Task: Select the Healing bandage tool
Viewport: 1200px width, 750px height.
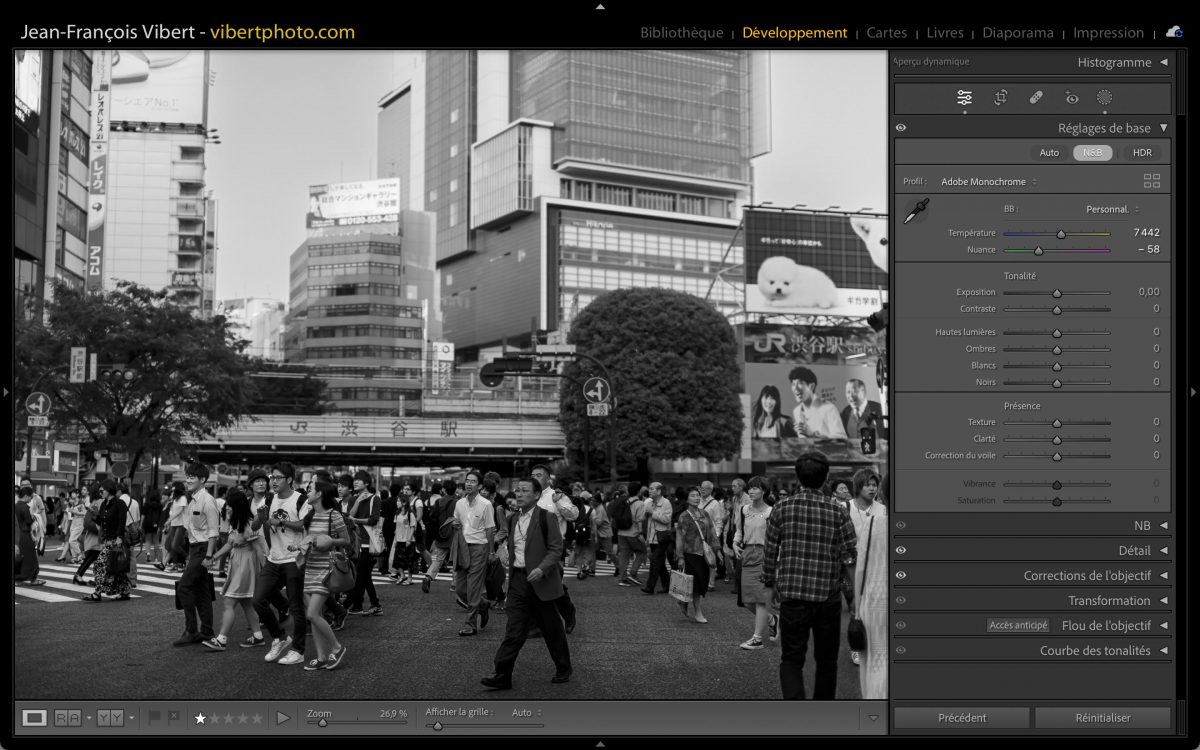Action: point(1036,98)
